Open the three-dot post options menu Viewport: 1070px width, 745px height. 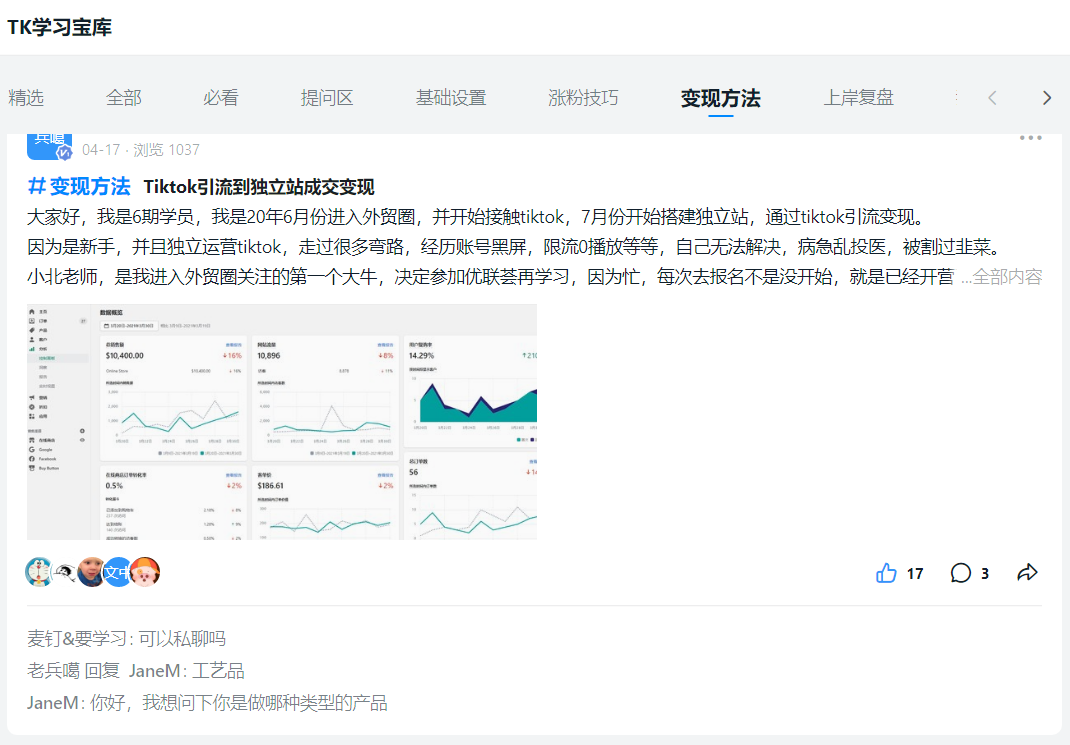click(1030, 138)
